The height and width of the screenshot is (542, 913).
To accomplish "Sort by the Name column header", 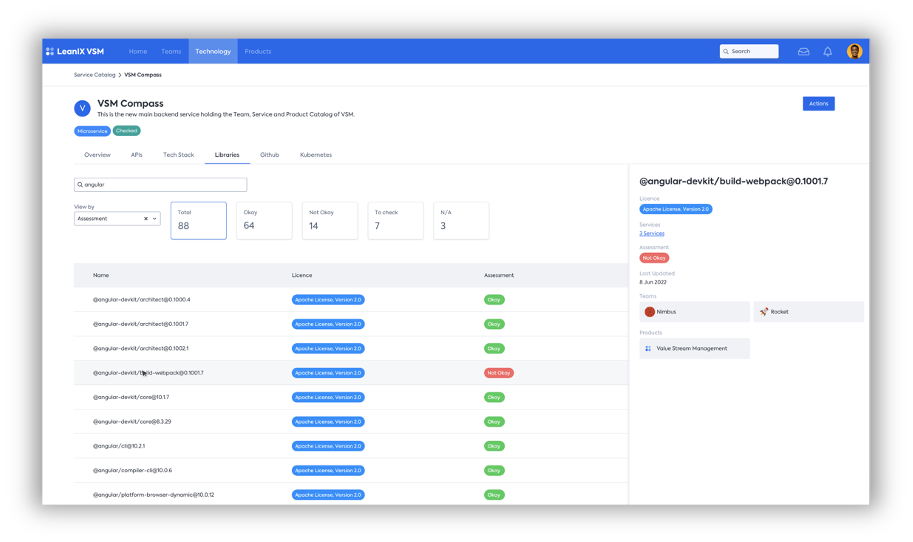I will (x=101, y=275).
